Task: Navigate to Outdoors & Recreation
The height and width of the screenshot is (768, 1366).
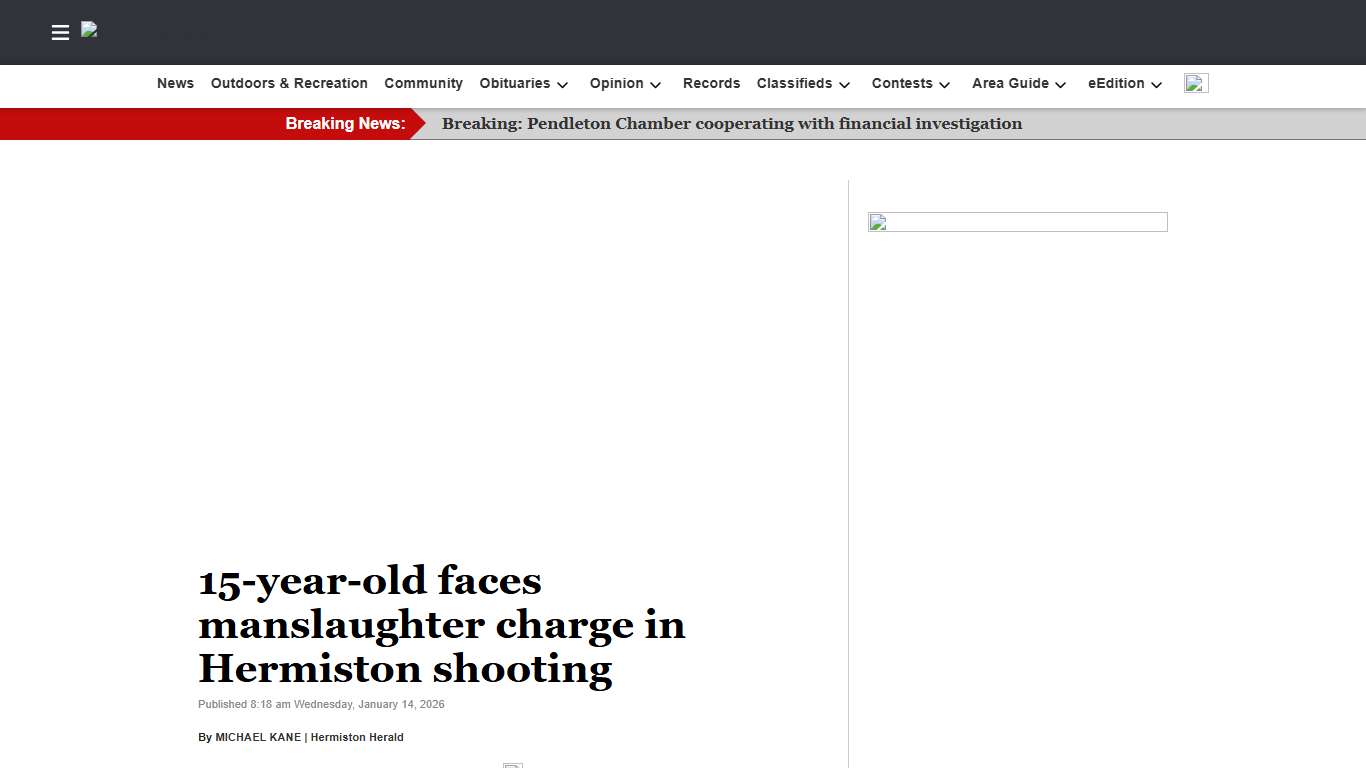Action: point(289,83)
